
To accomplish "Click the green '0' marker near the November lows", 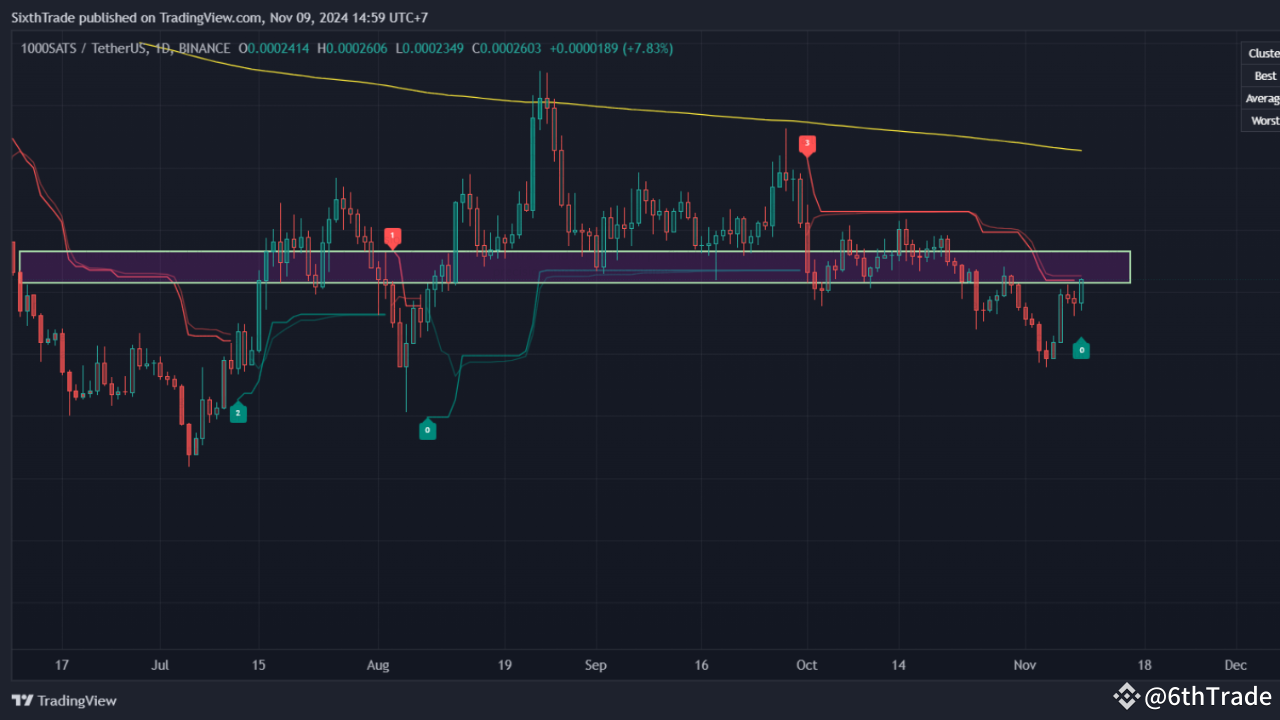I will point(1081,349).
